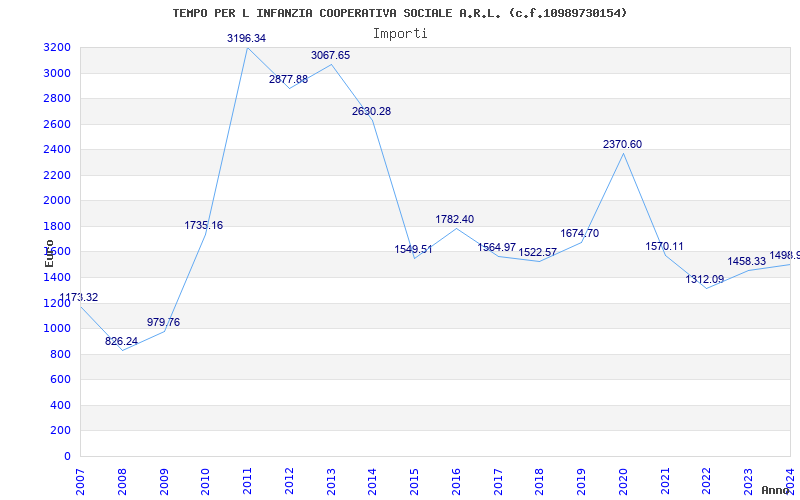
Task: Select data label 3196.34
Action: coord(246,38)
